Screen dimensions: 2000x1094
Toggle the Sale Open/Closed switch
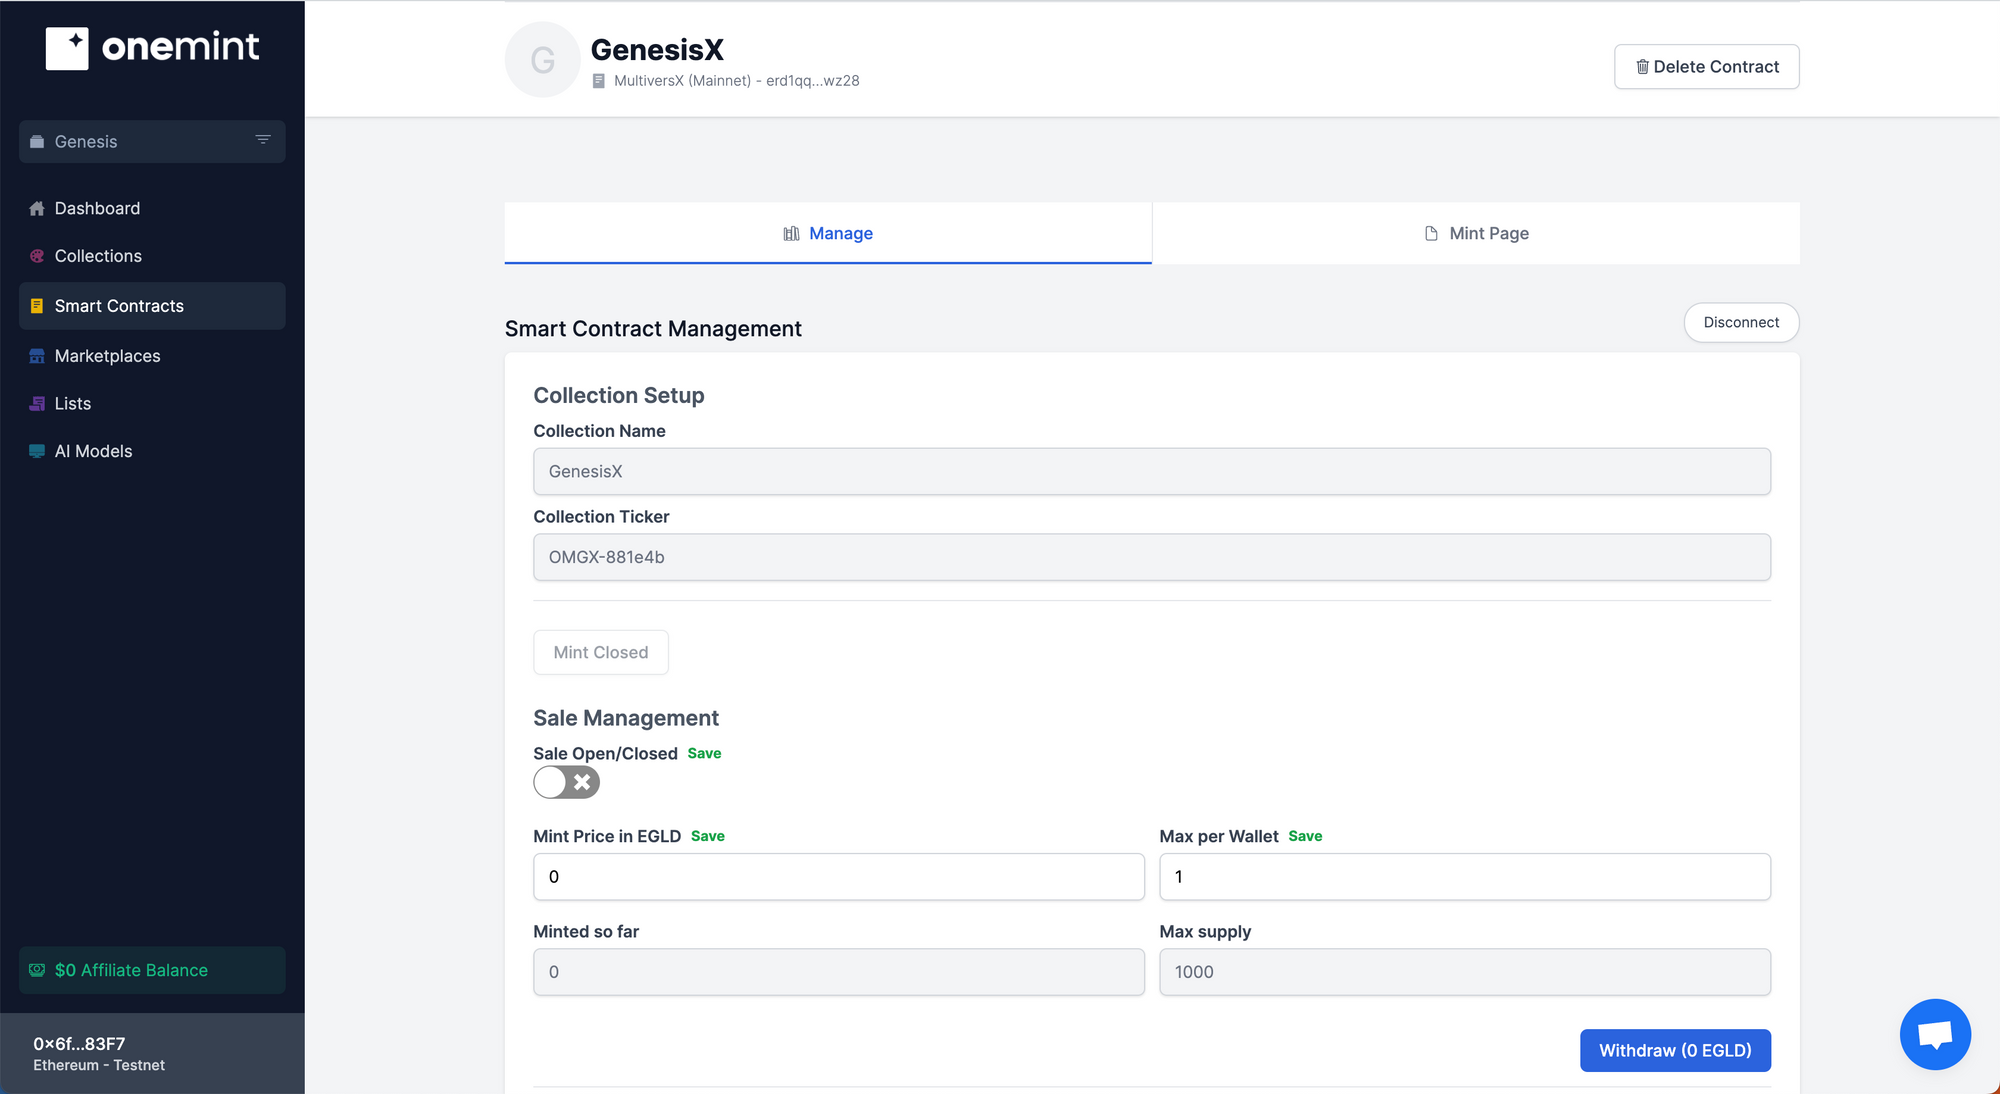[x=566, y=782]
